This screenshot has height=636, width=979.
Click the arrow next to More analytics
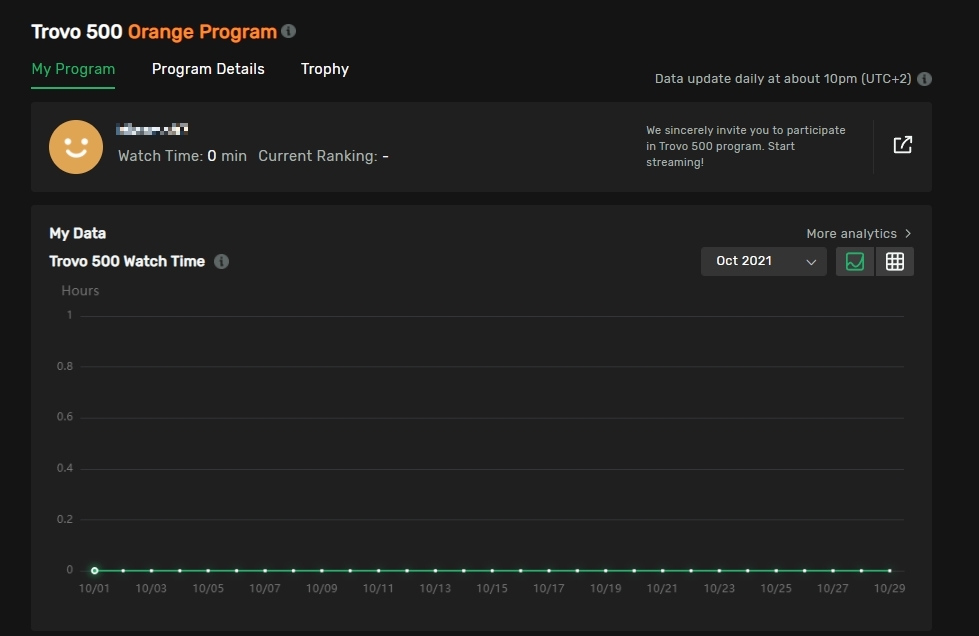click(908, 234)
